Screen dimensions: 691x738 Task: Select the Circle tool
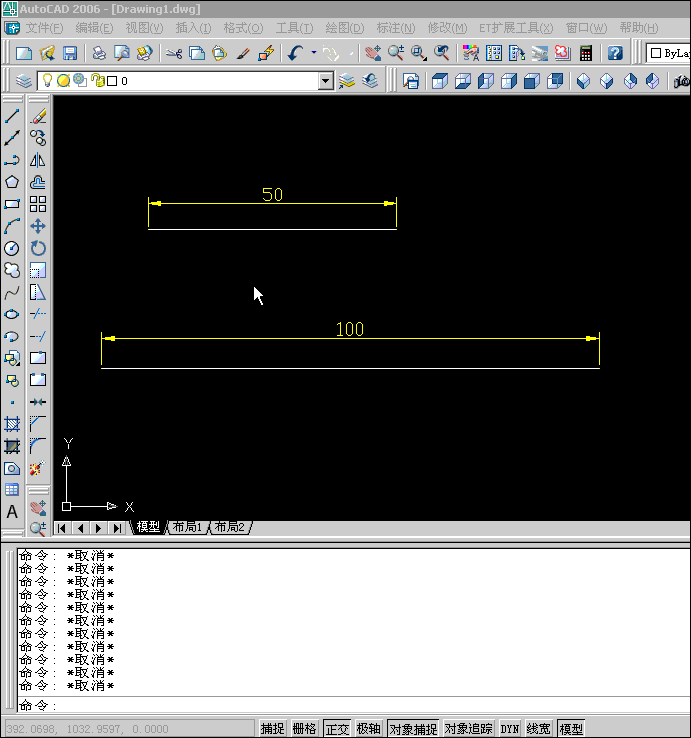[x=12, y=248]
